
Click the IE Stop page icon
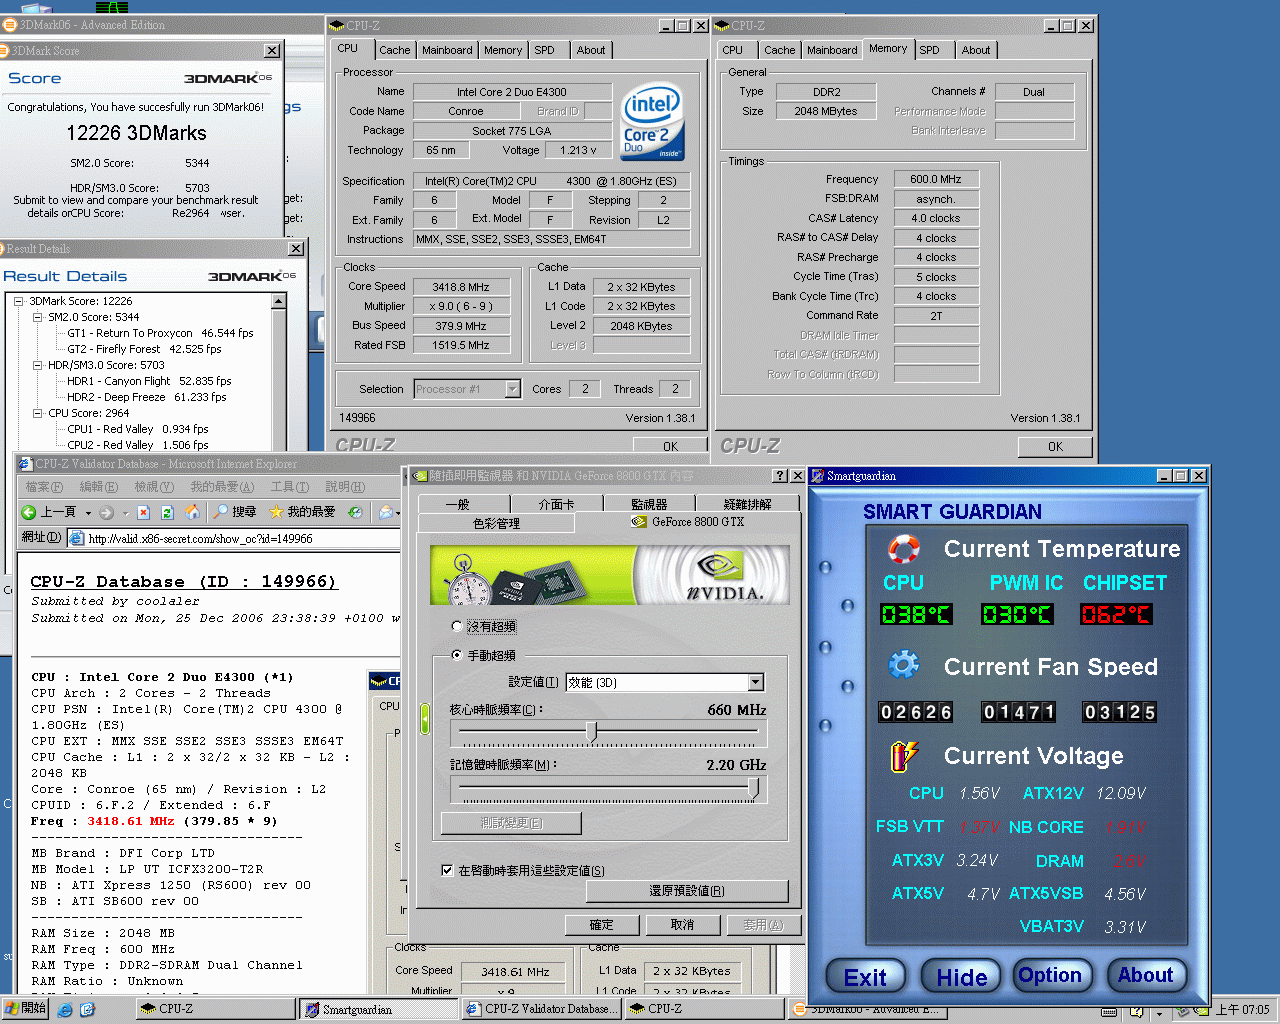coord(143,512)
